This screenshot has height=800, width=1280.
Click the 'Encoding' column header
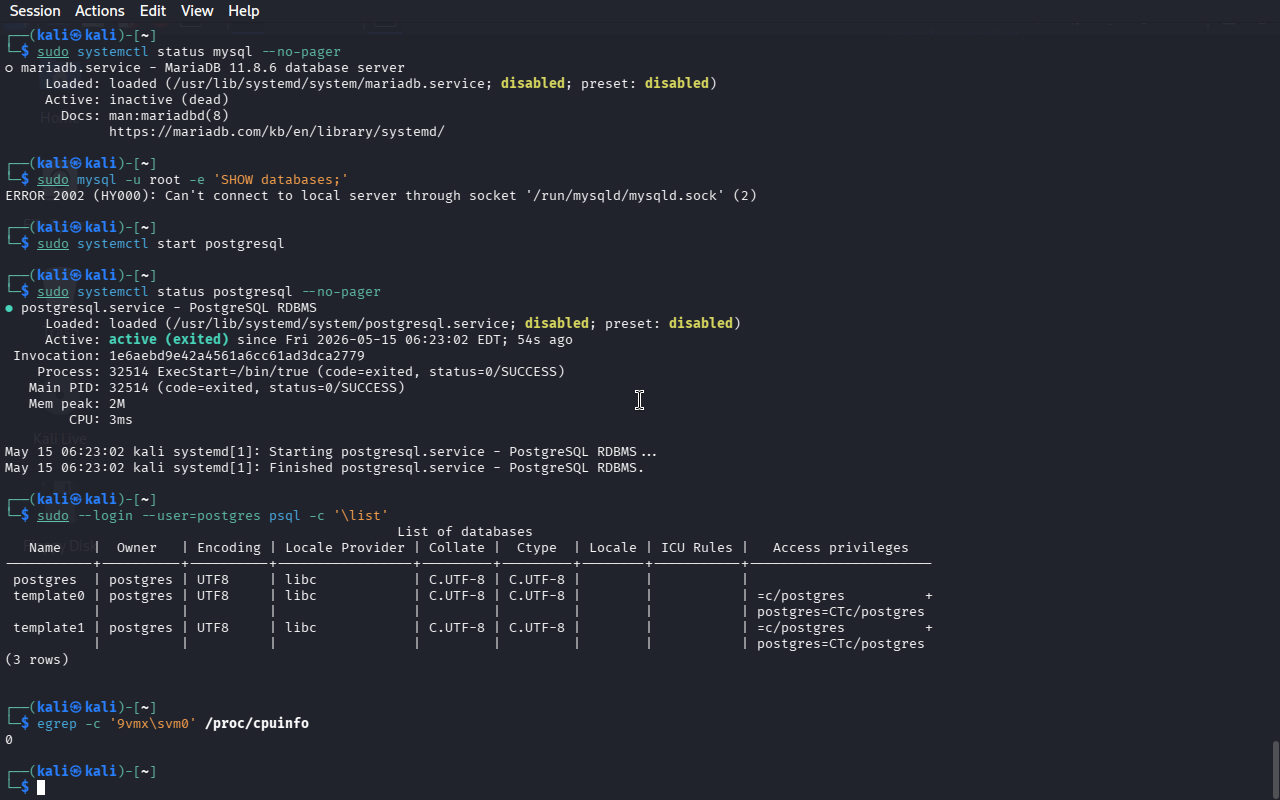point(229,548)
